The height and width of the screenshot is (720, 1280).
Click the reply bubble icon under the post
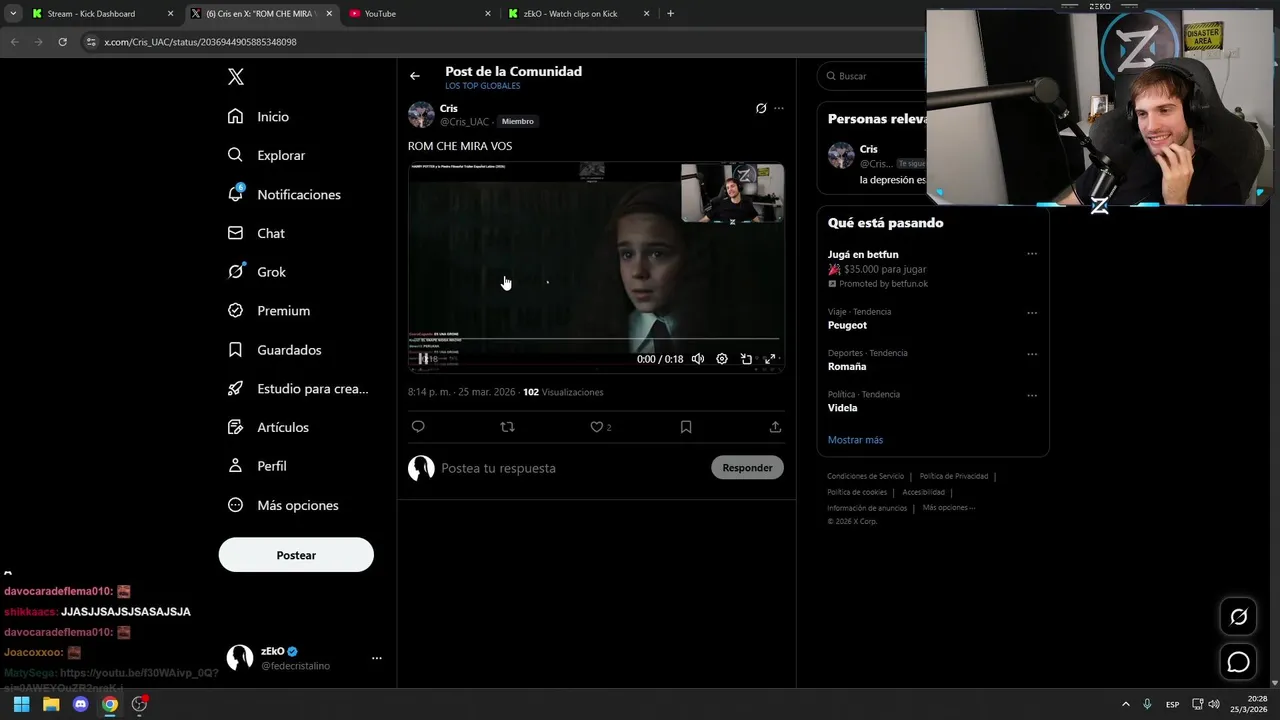point(418,427)
